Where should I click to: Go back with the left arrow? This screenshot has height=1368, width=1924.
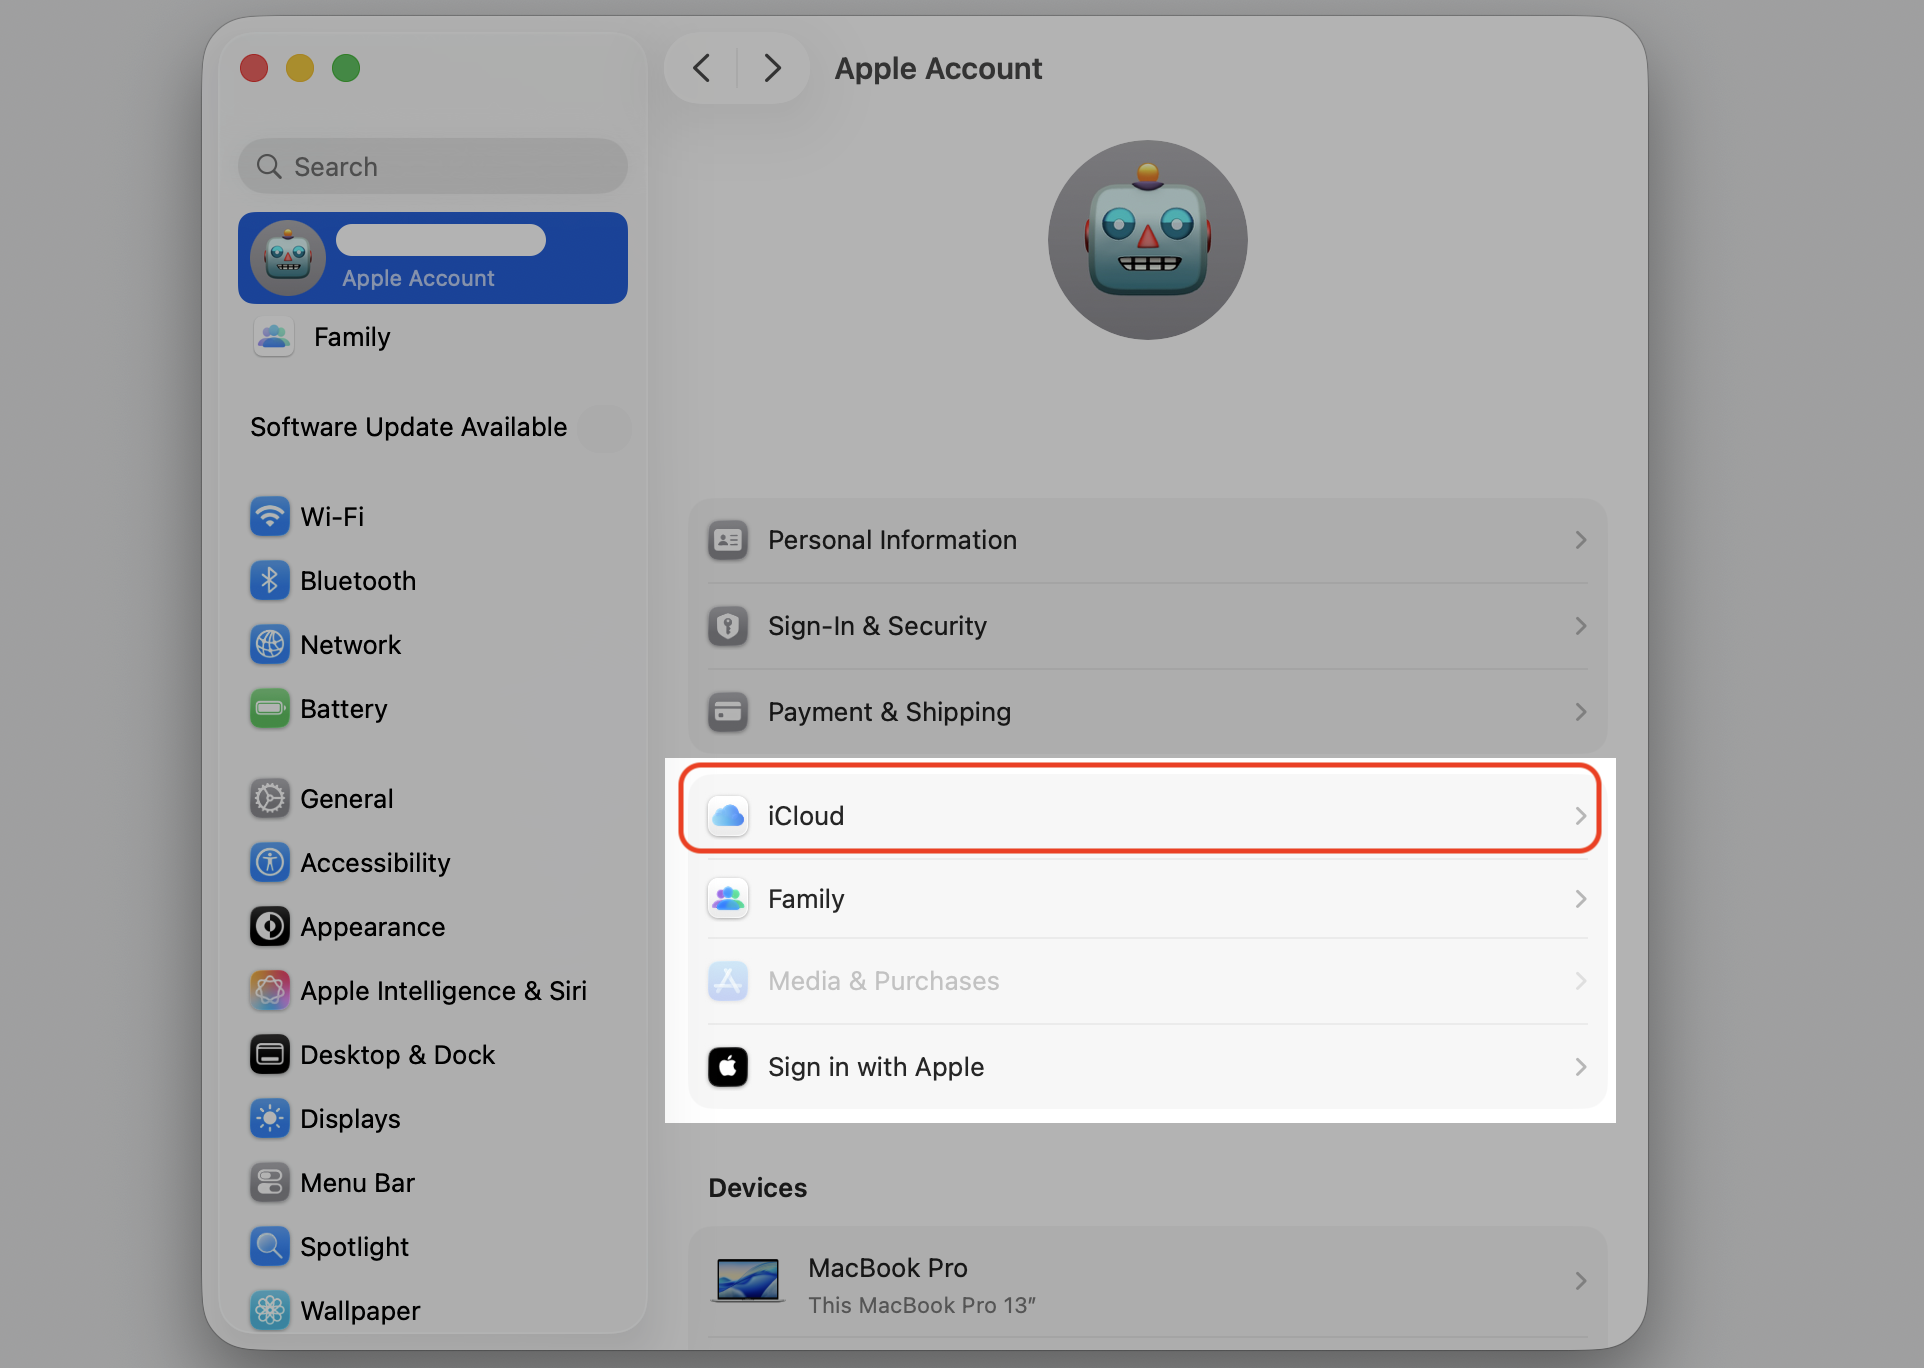point(702,68)
